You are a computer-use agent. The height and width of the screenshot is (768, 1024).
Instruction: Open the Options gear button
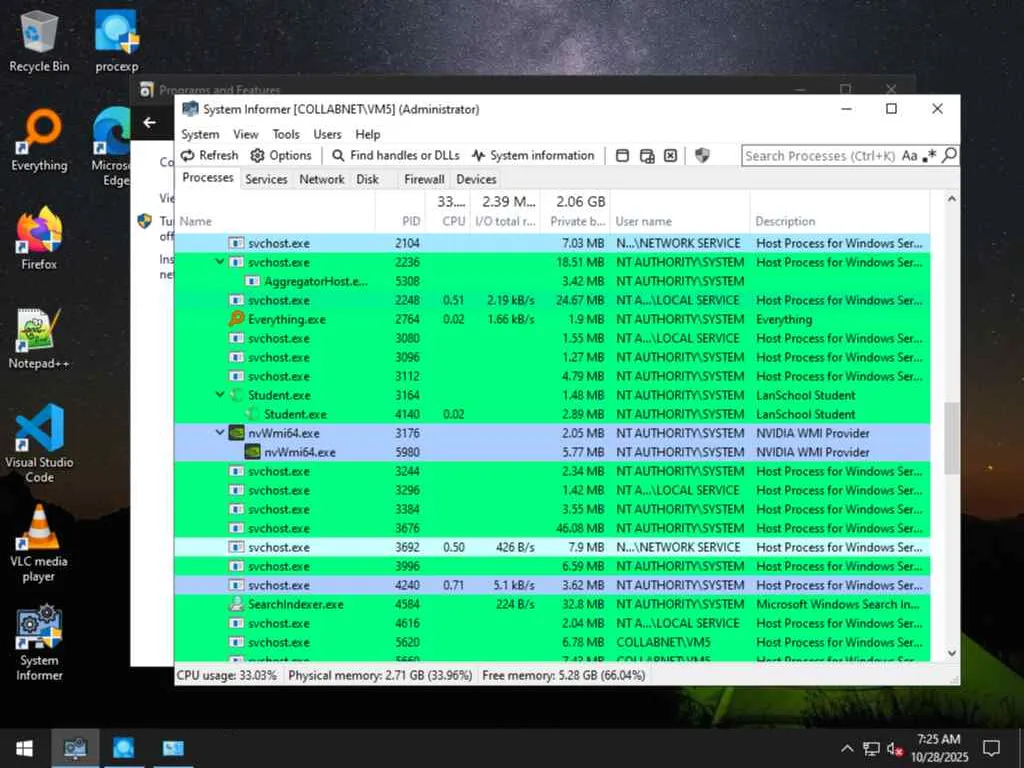click(x=281, y=155)
